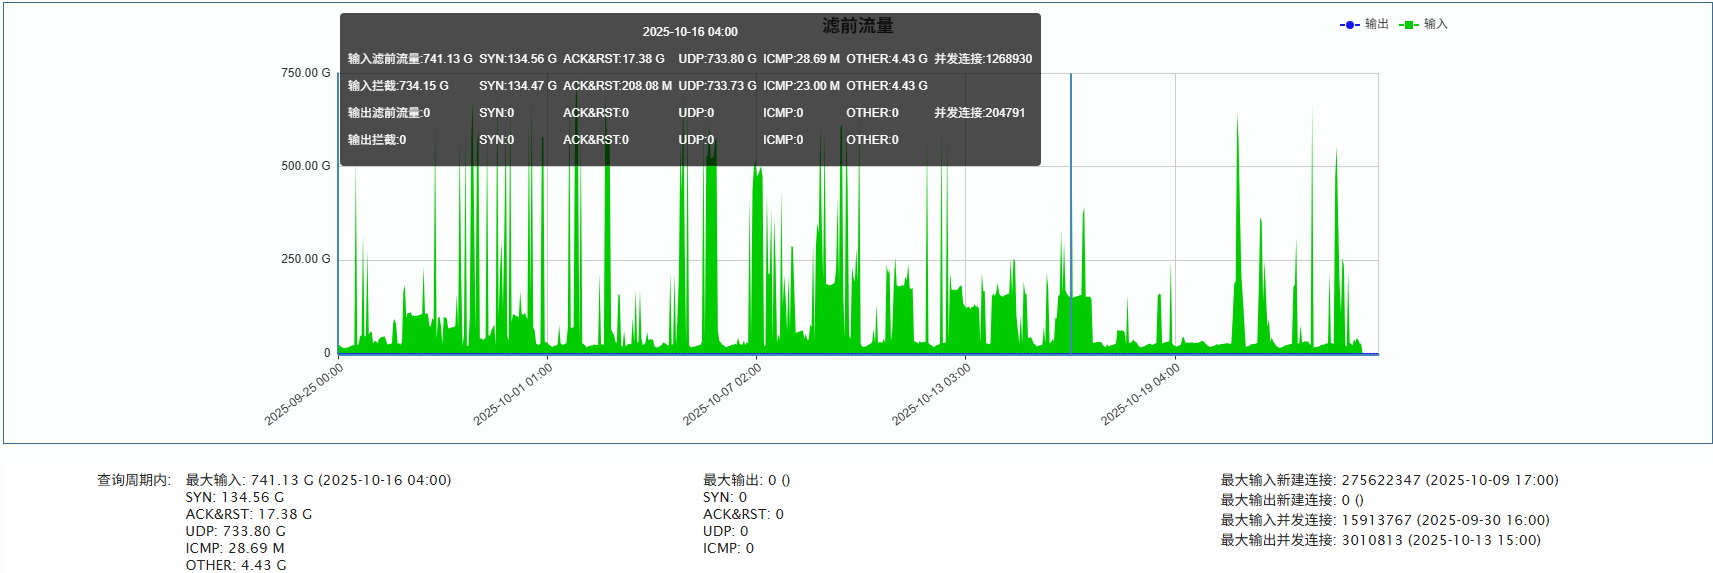Click the 500.00 G y-axis label
1713x573 pixels.
[x=305, y=166]
